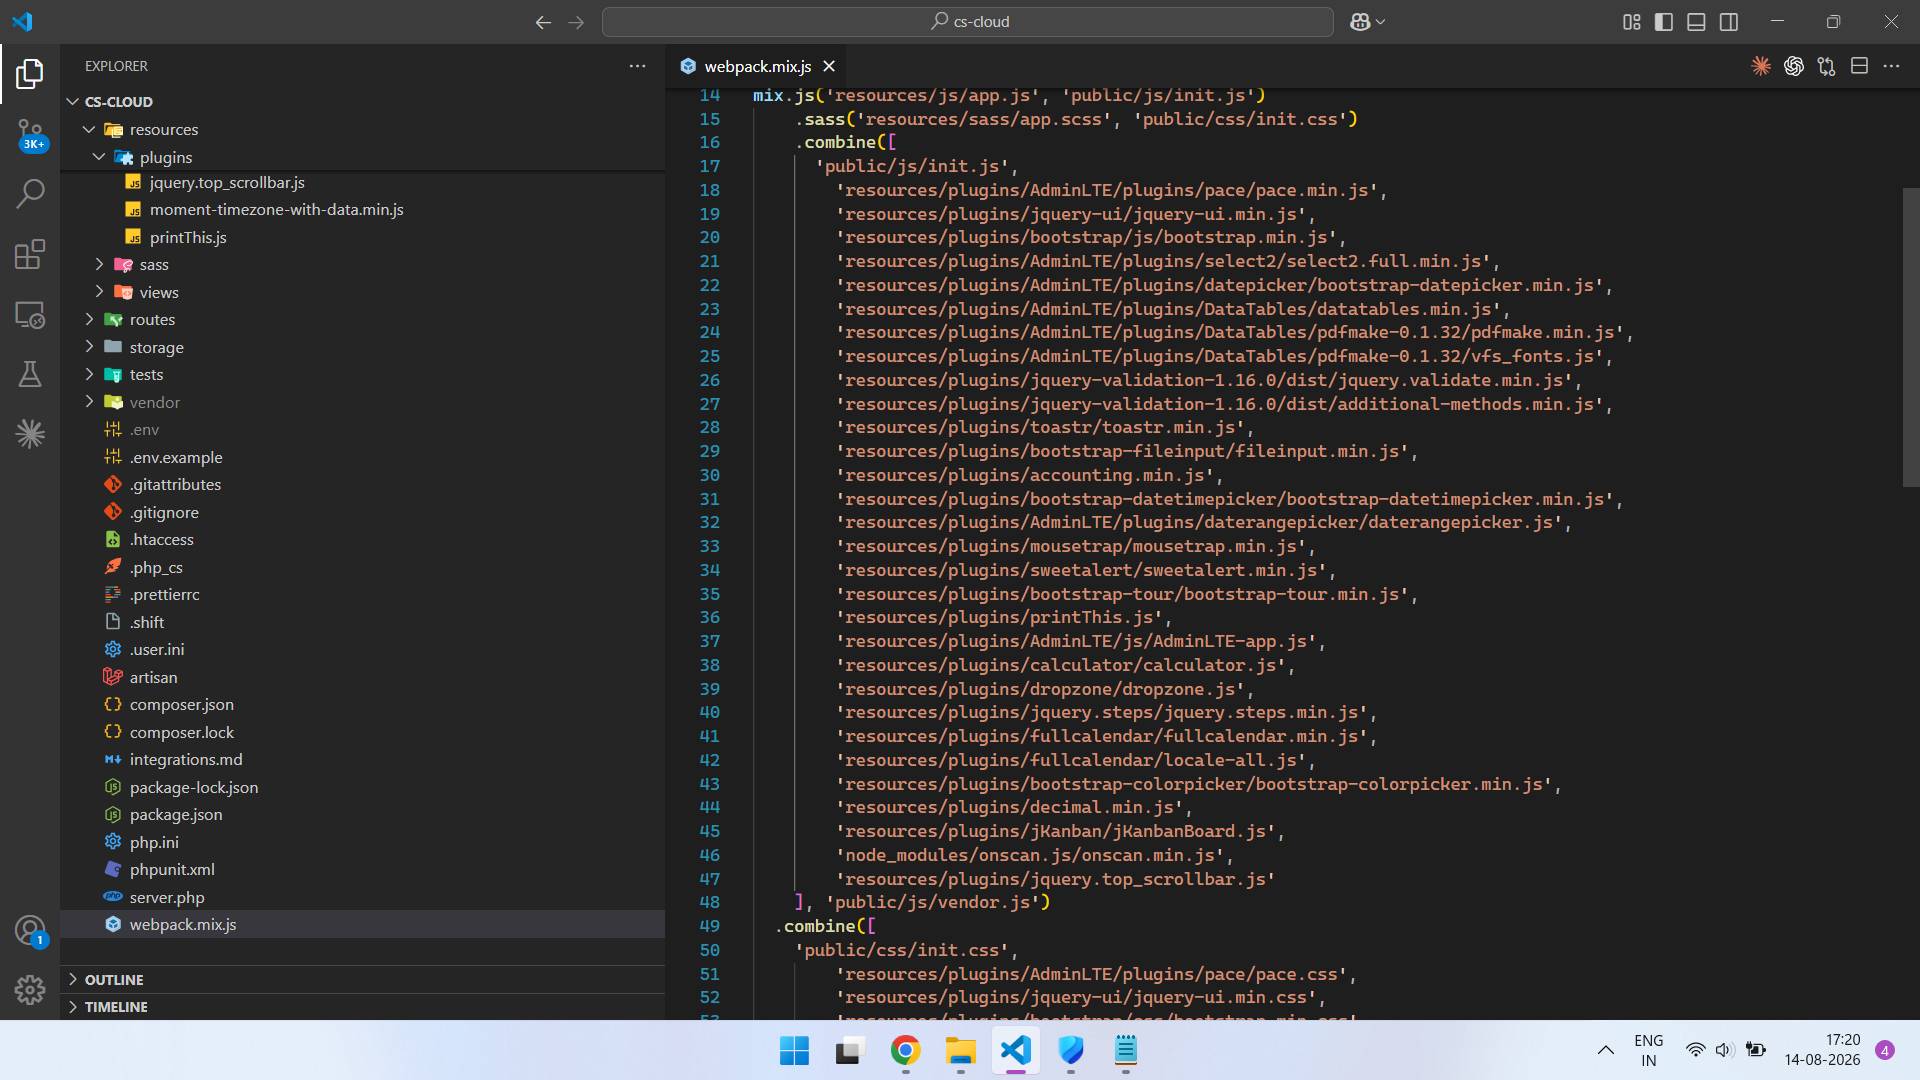Toggle the bottom Panel visibility
The image size is (1920, 1080).
click(1696, 22)
